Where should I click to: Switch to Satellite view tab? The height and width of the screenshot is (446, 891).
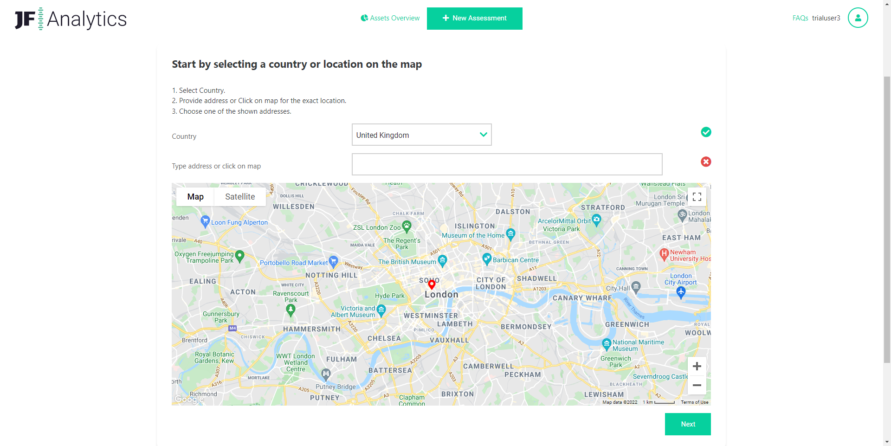pos(240,197)
